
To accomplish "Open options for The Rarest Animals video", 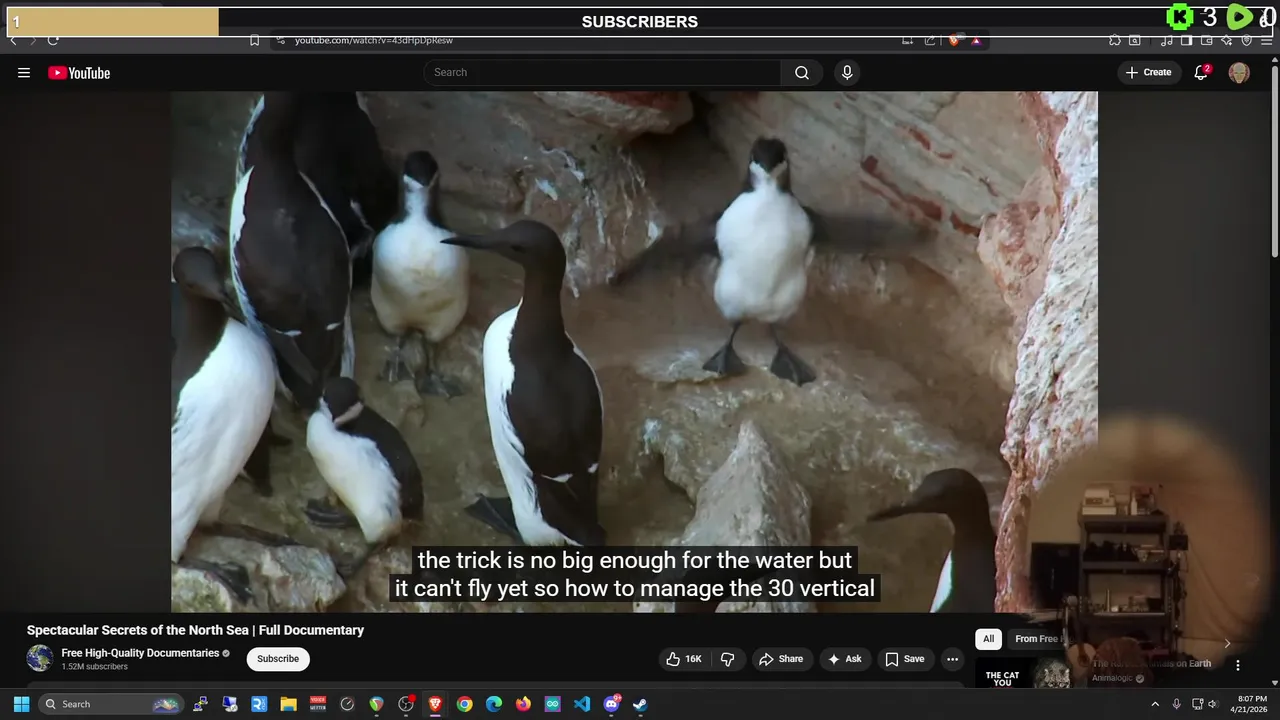I will click(x=1237, y=665).
